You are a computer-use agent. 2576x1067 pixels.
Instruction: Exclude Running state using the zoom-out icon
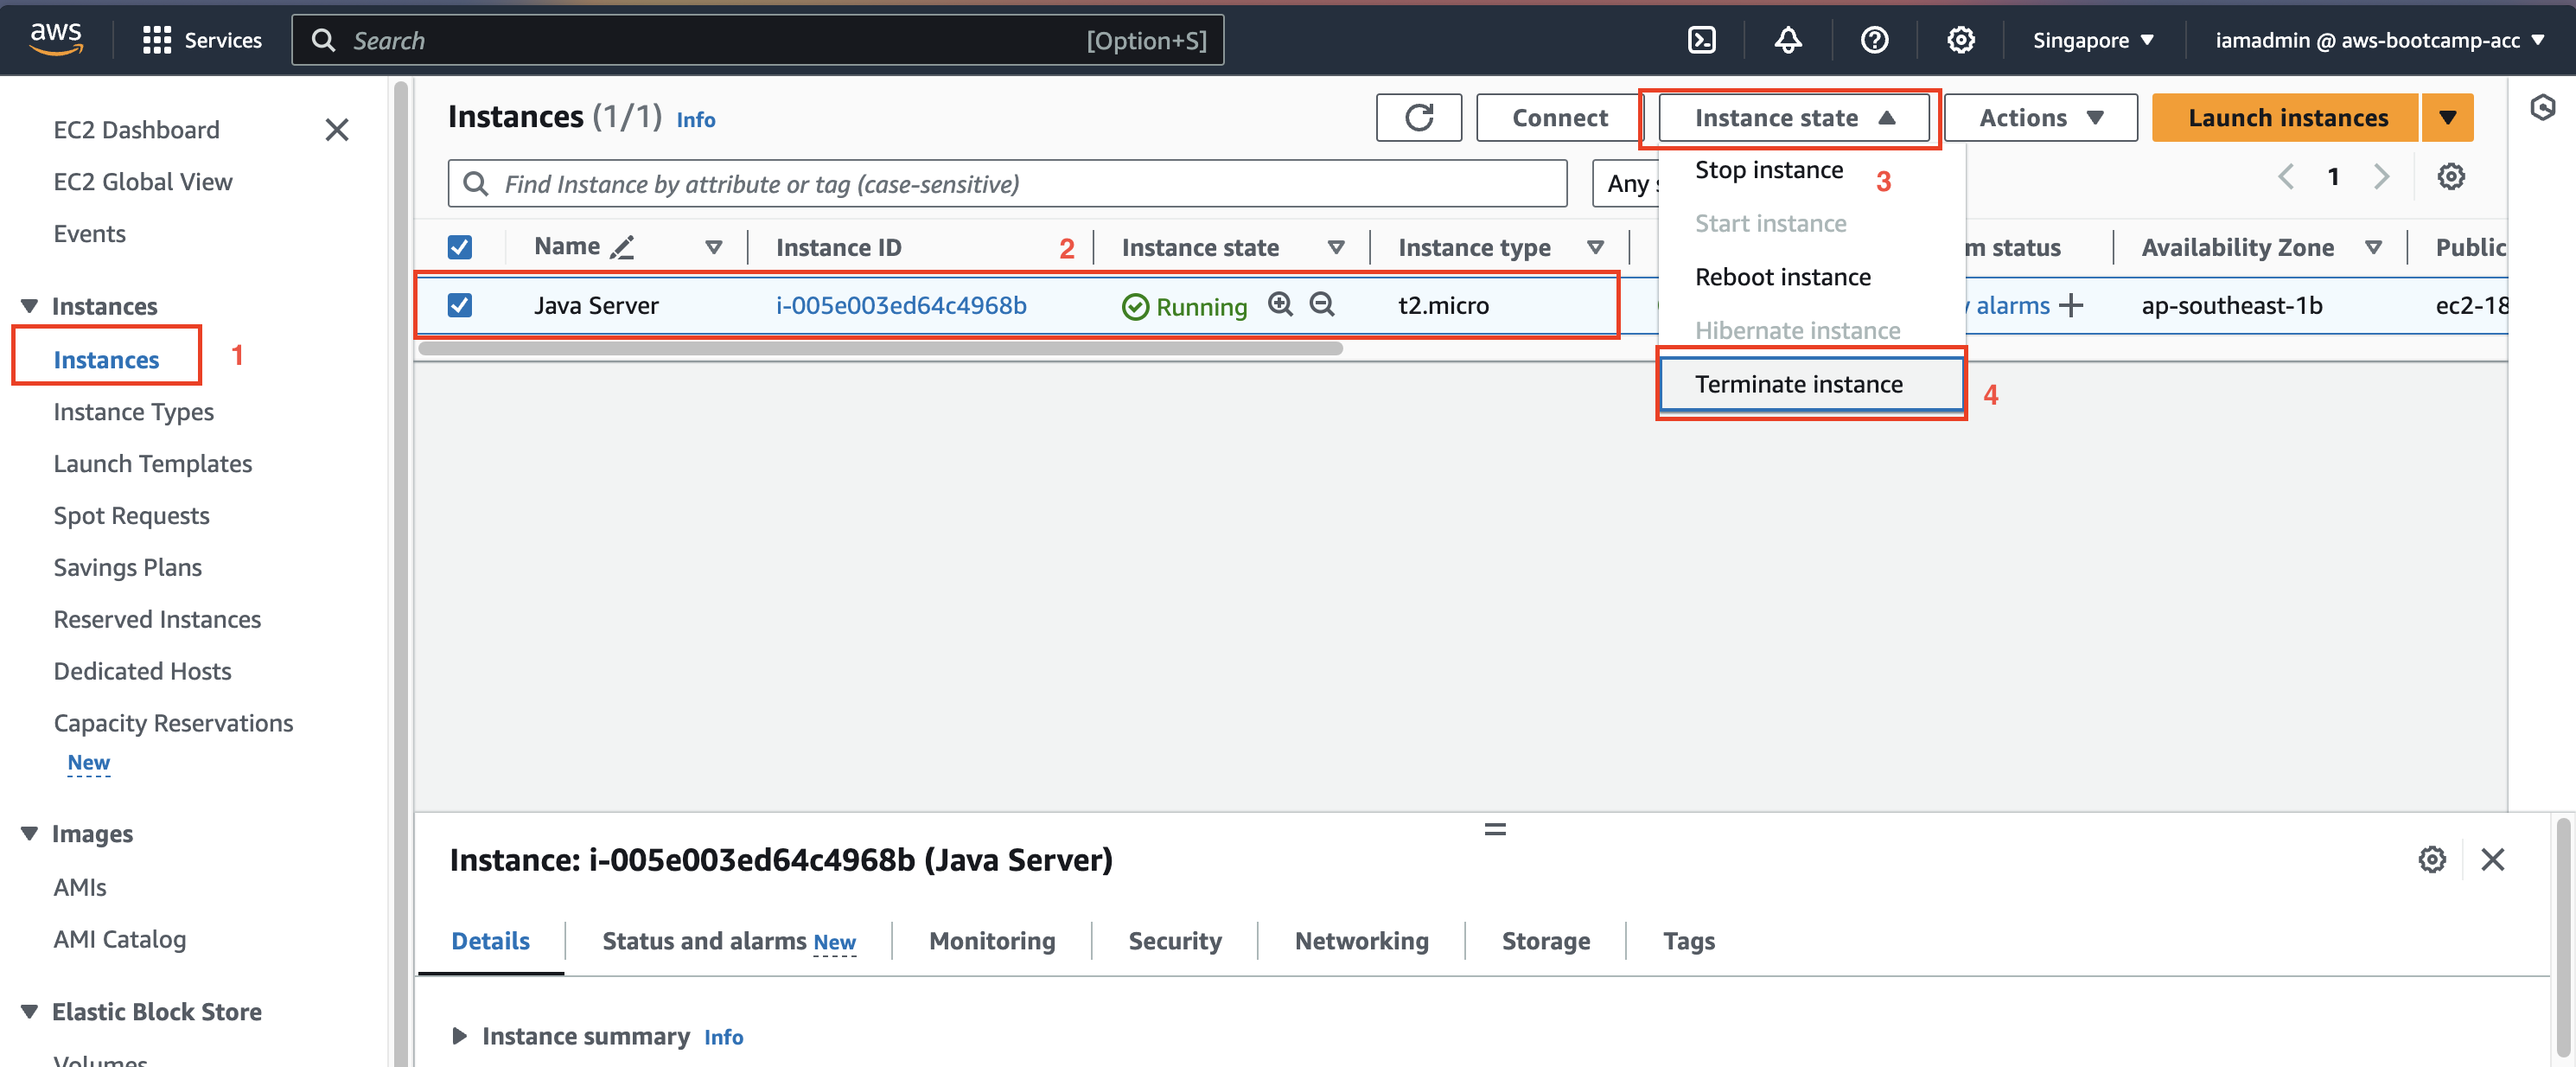pos(1322,305)
